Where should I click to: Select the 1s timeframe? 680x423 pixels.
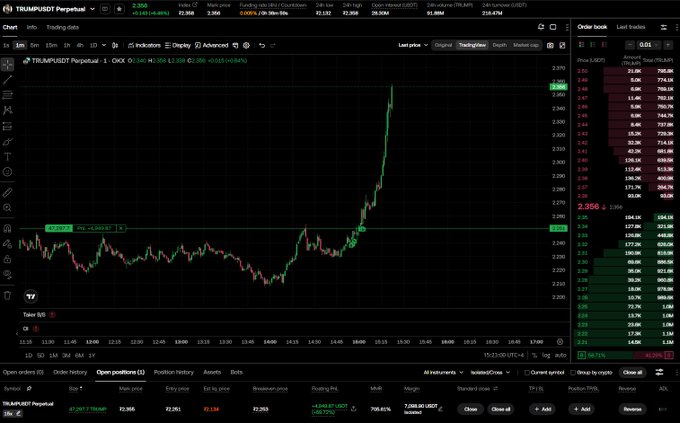tap(6, 45)
